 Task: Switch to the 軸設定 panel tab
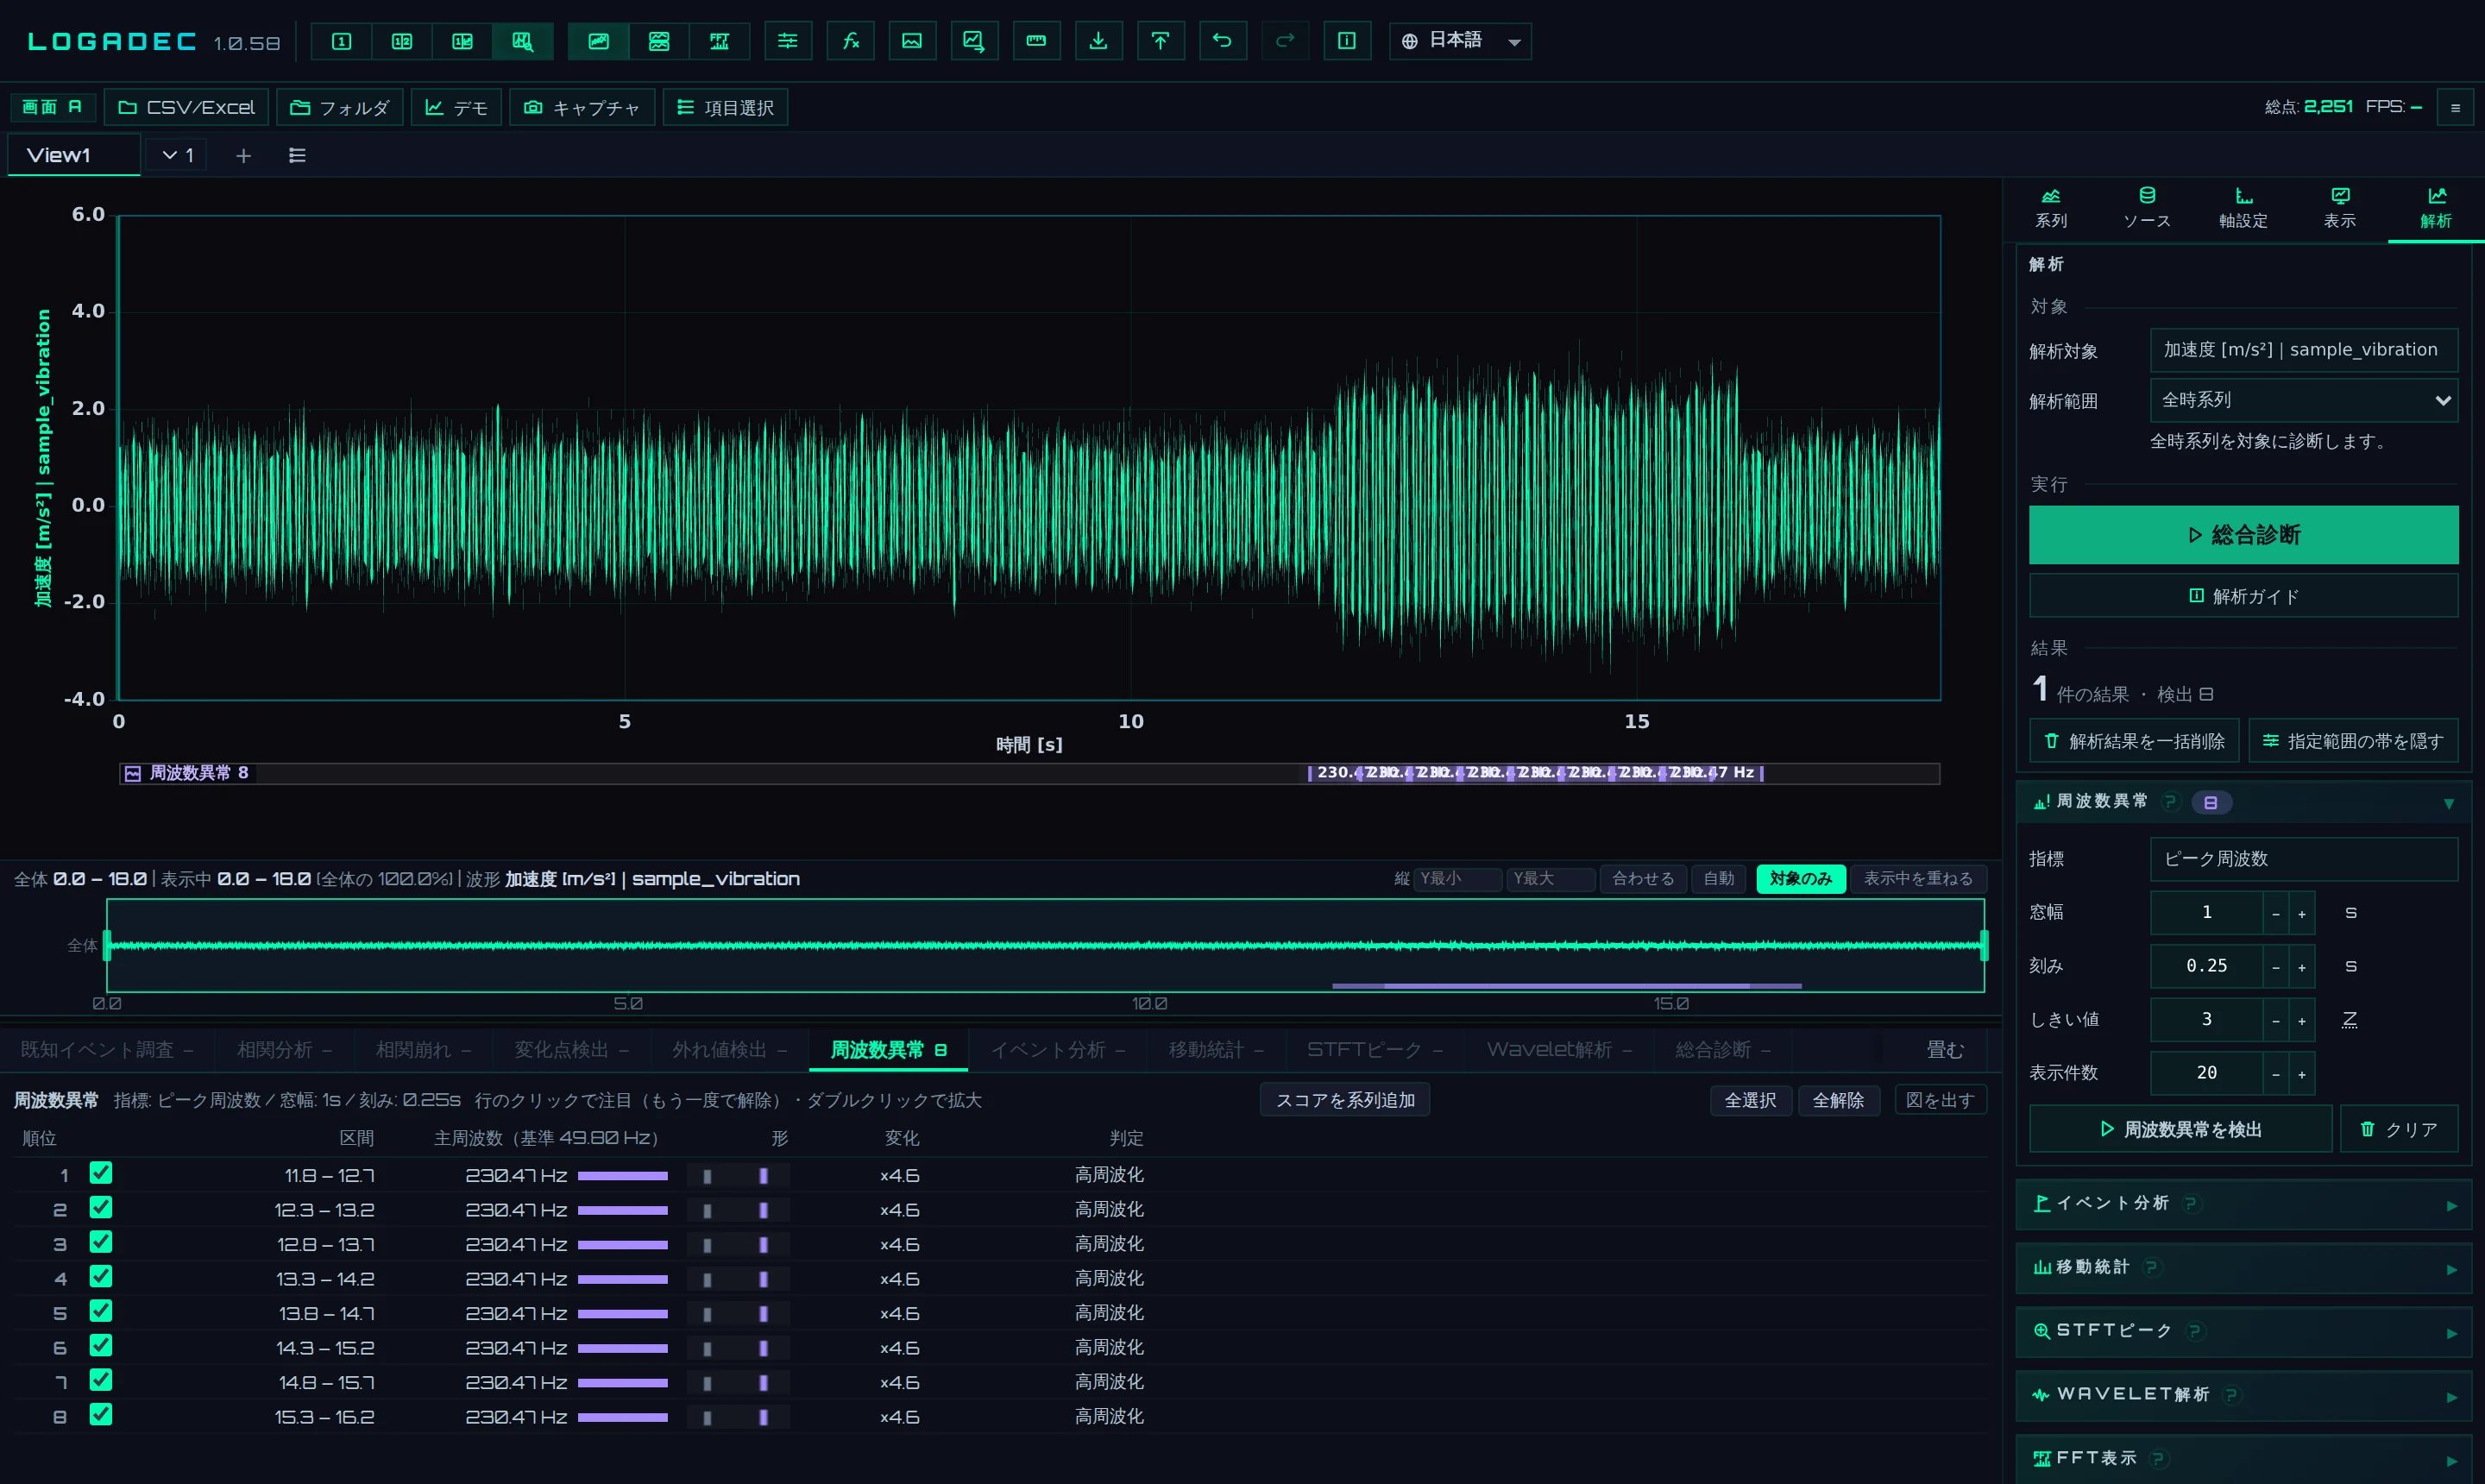click(2243, 207)
